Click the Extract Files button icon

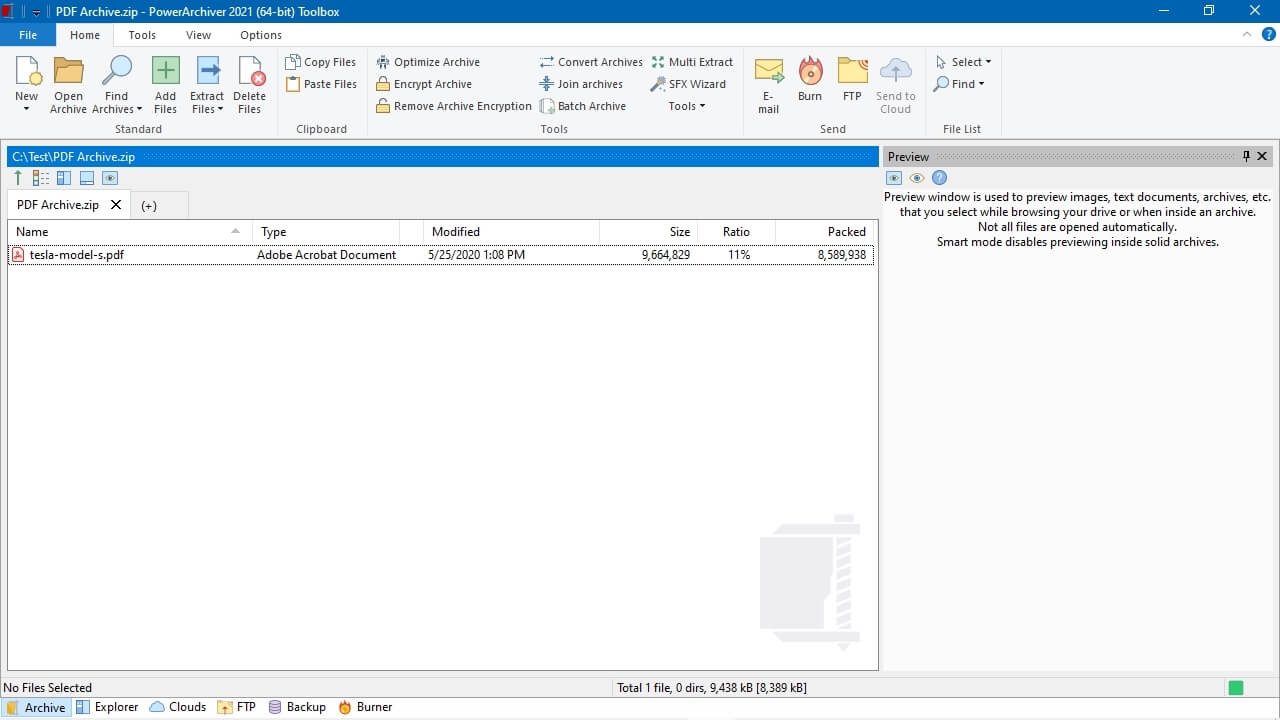(x=208, y=71)
